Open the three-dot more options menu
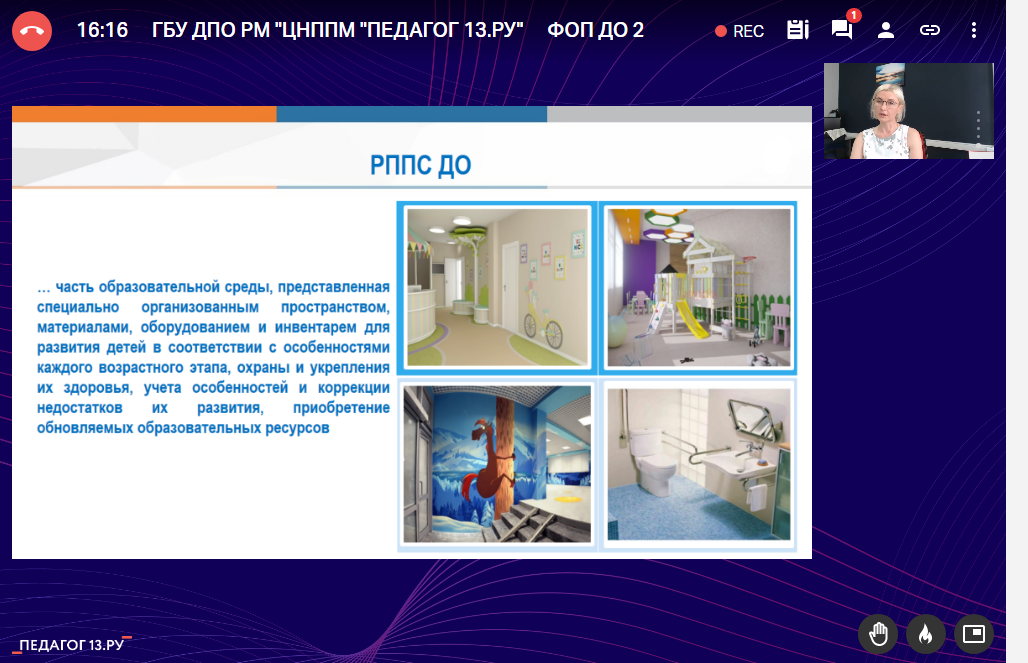 974,30
